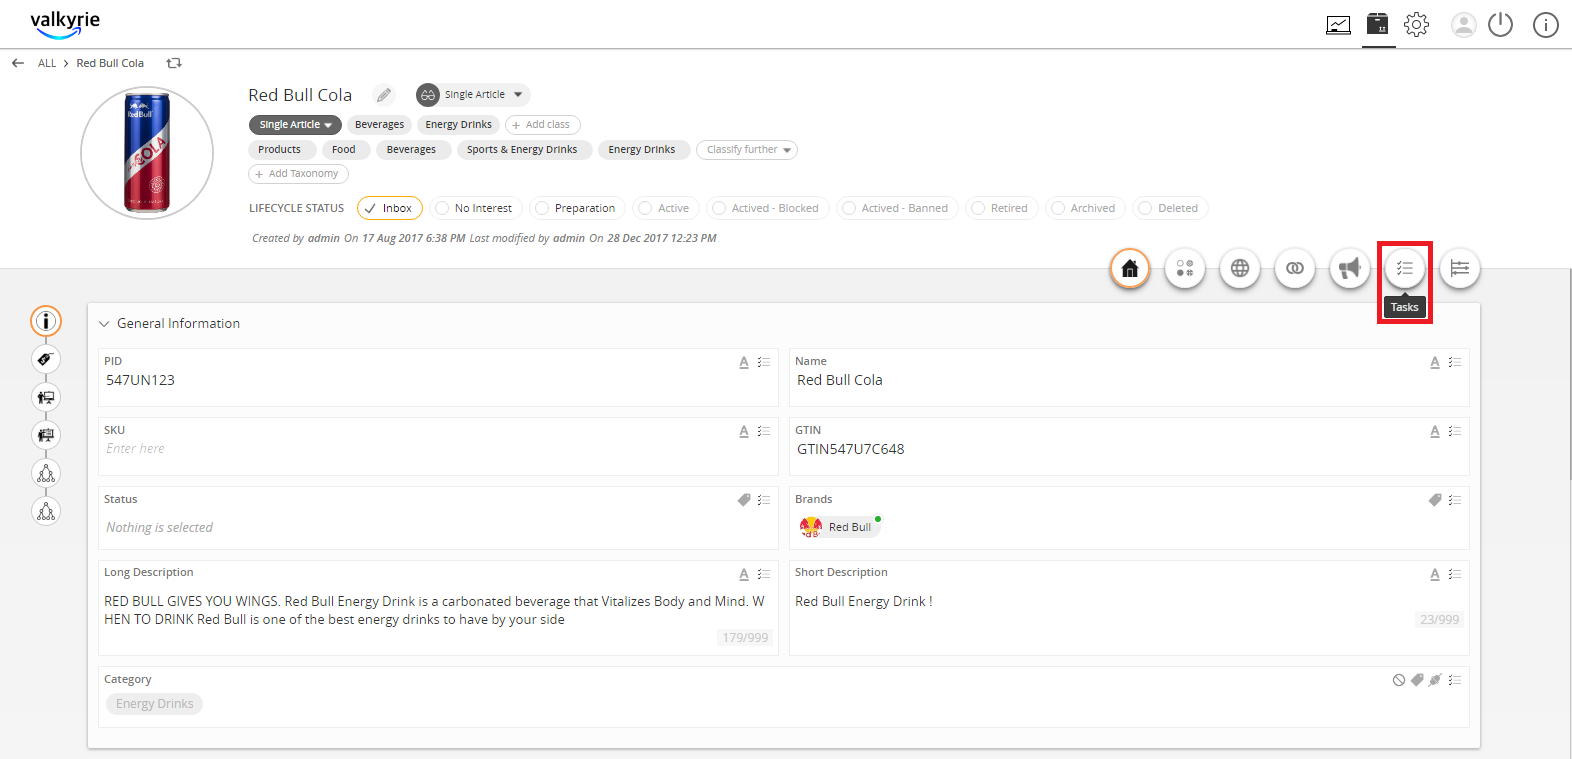
Task: Open the user profile avatar icon
Action: click(1464, 25)
